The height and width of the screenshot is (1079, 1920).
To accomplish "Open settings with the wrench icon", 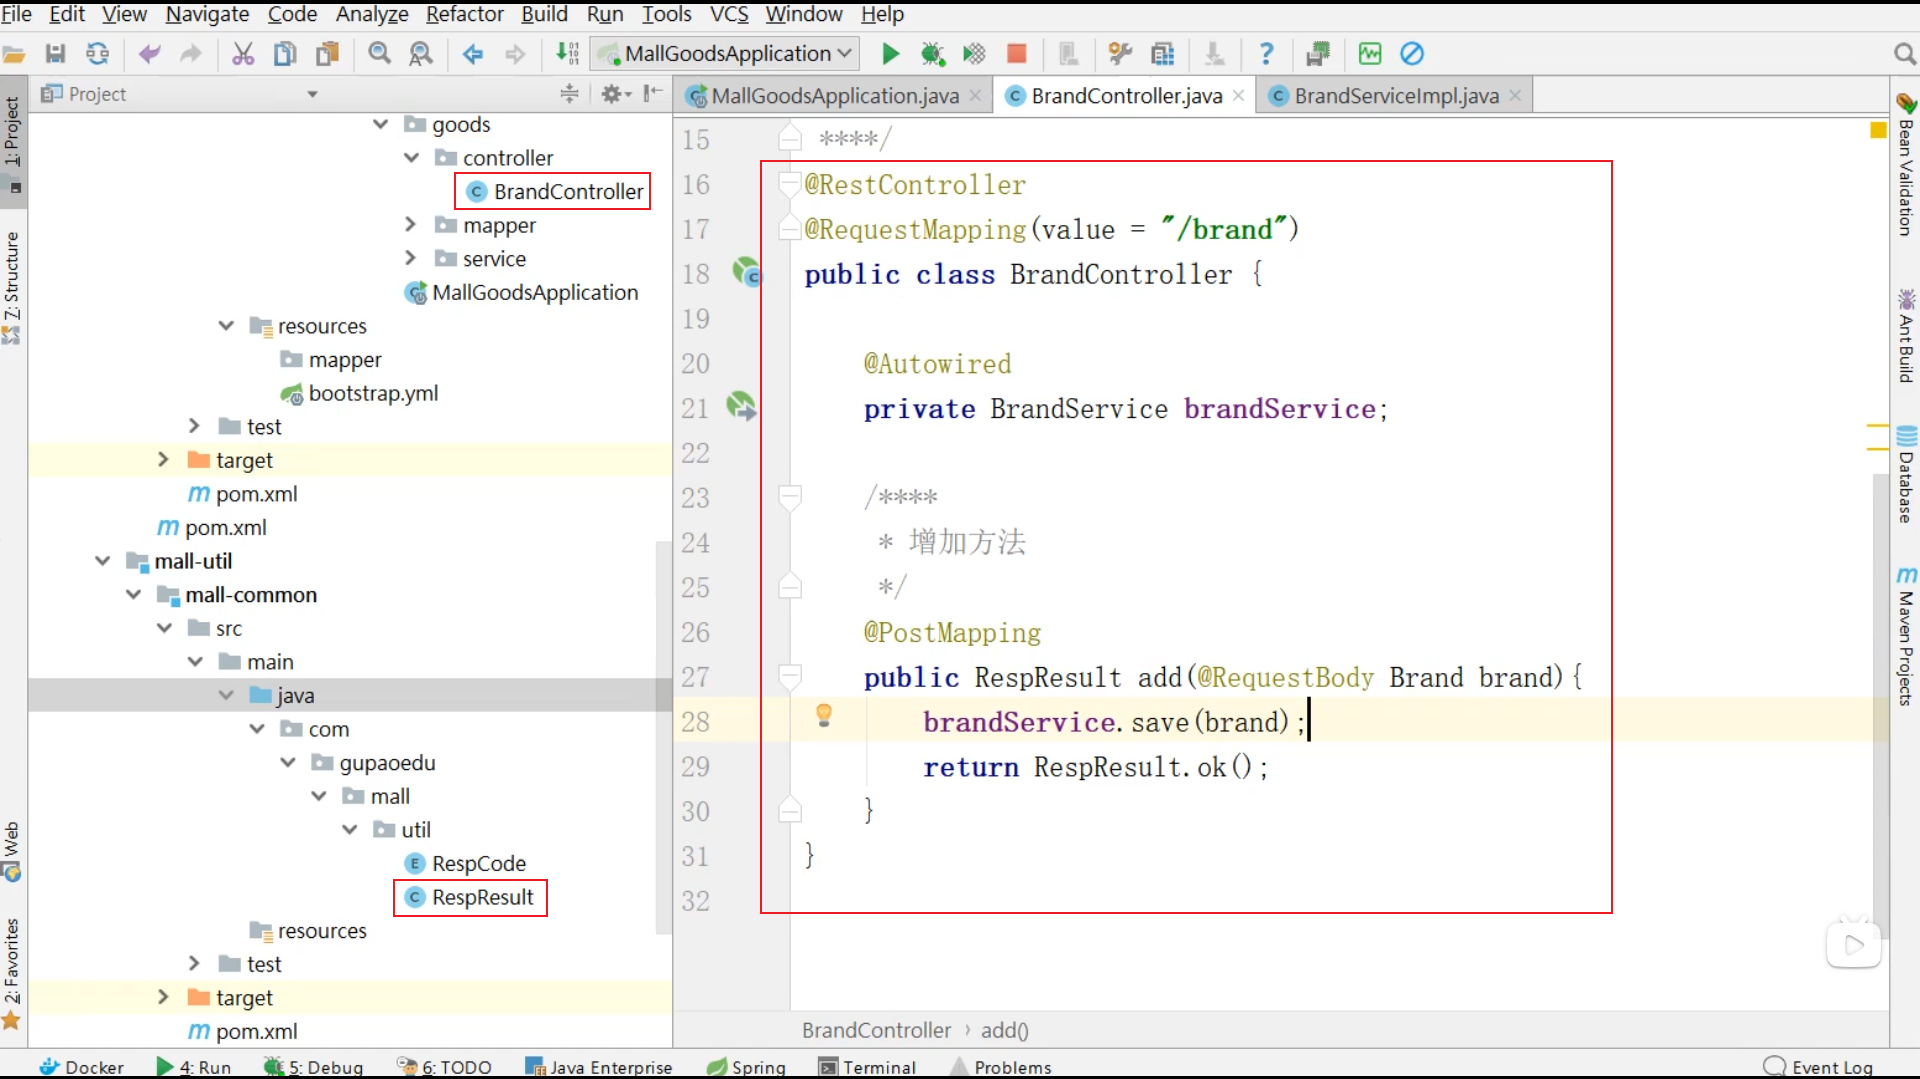I will point(1120,54).
